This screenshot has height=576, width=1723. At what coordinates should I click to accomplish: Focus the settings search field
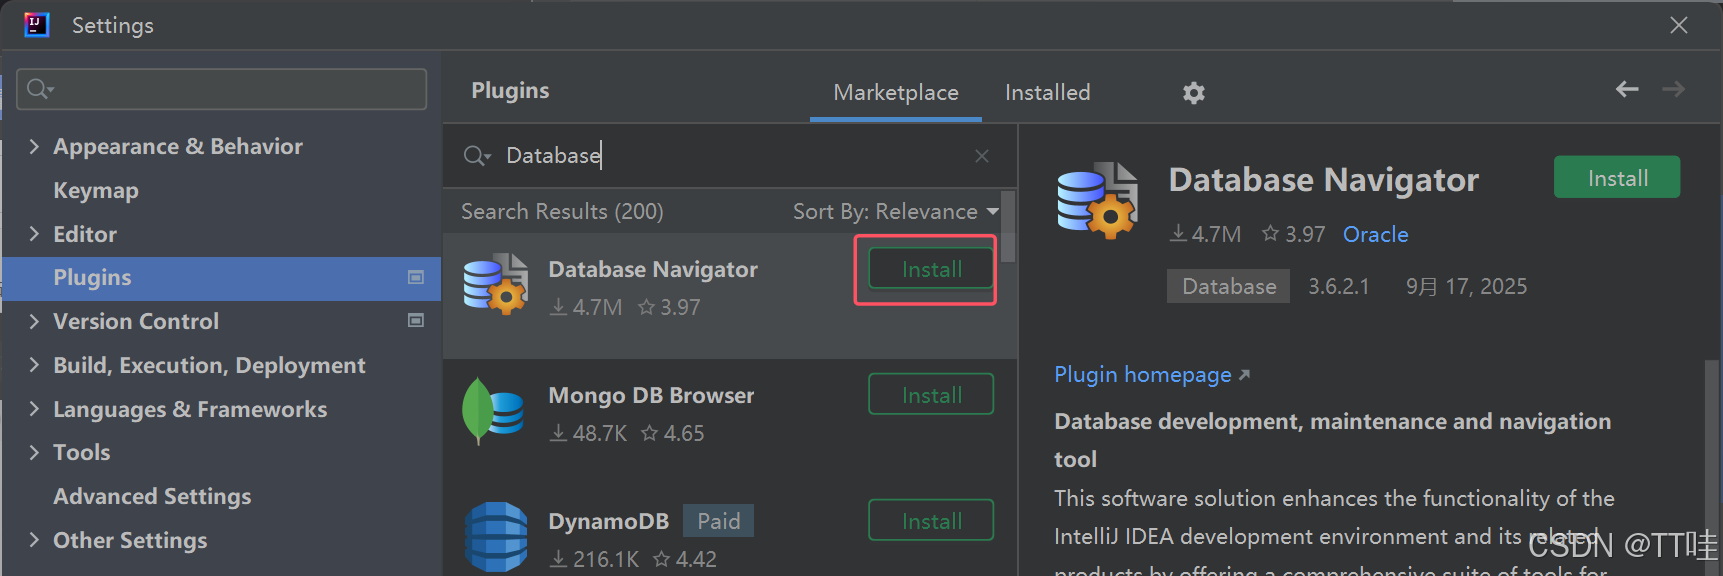[x=222, y=89]
